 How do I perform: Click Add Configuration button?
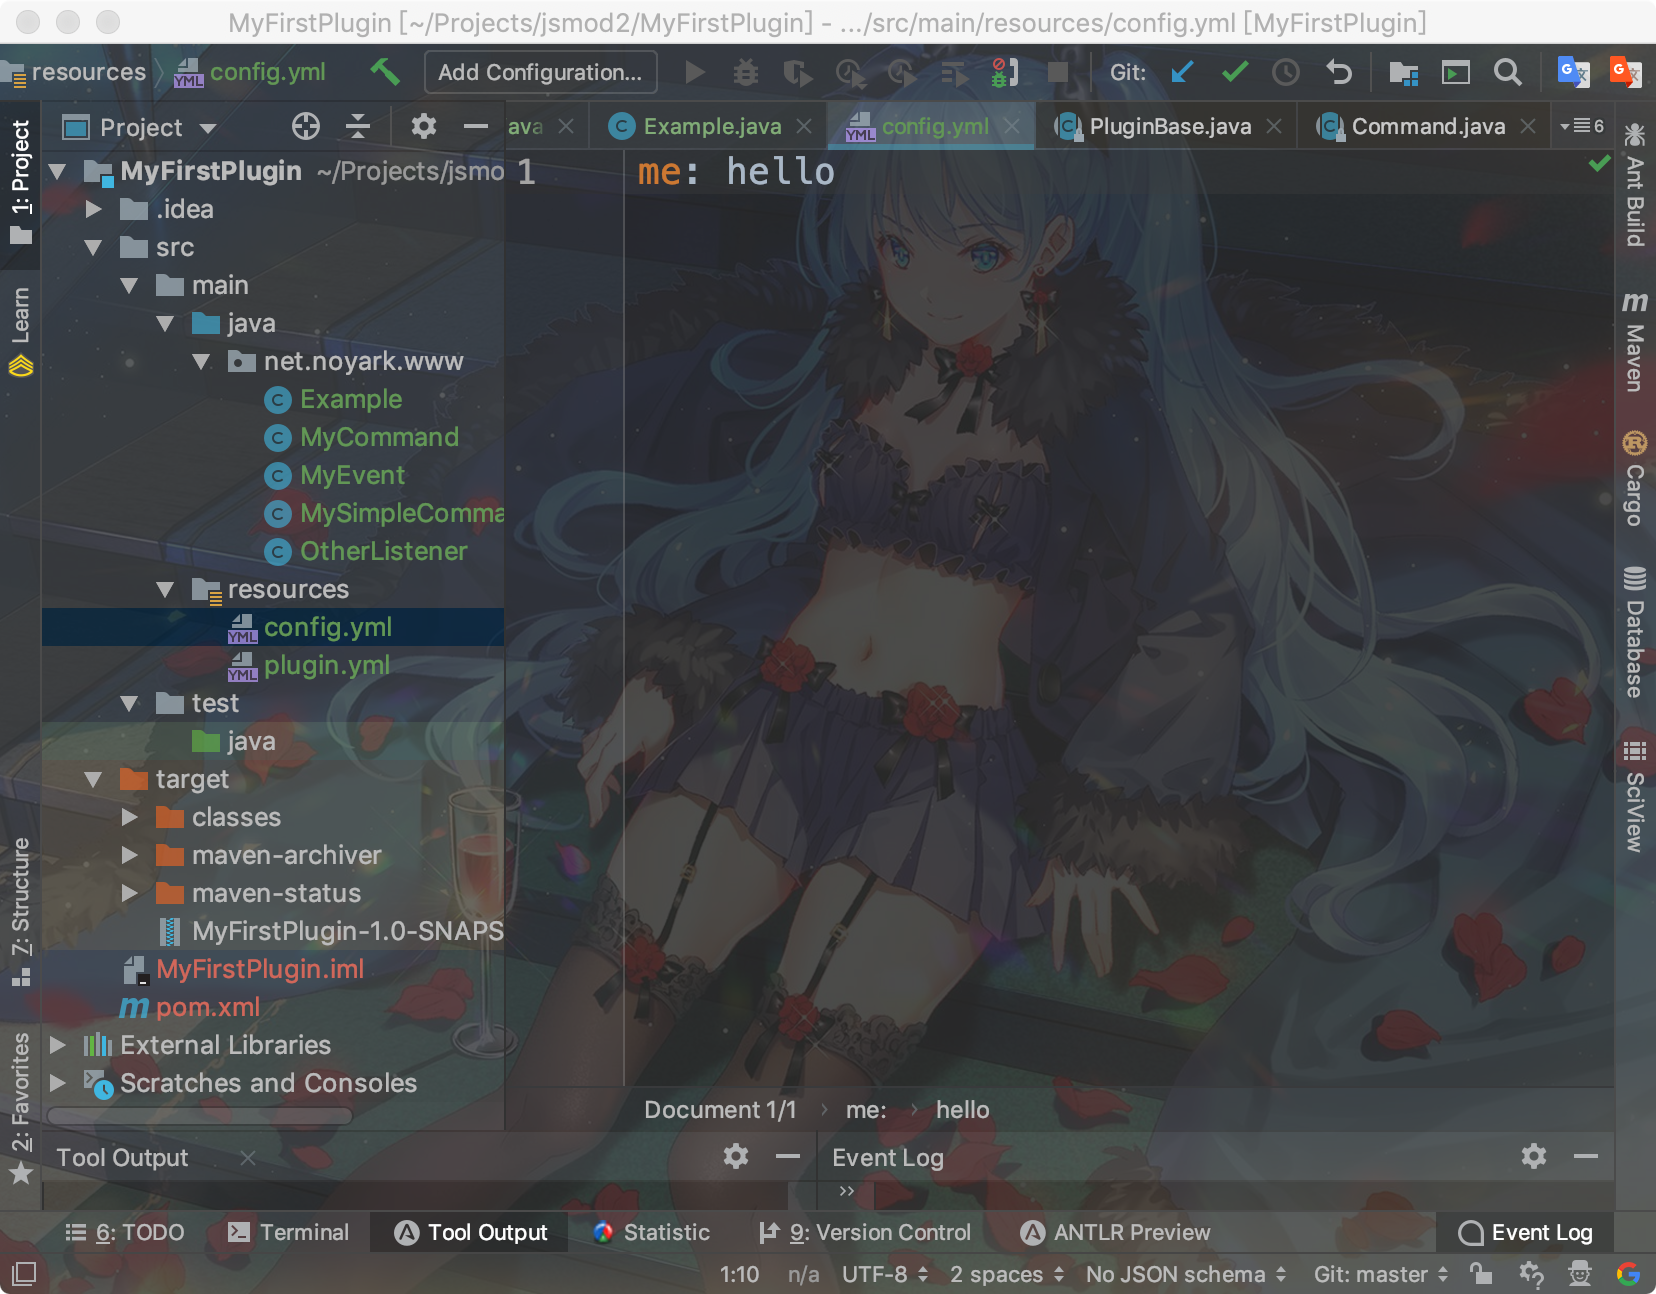tap(540, 72)
